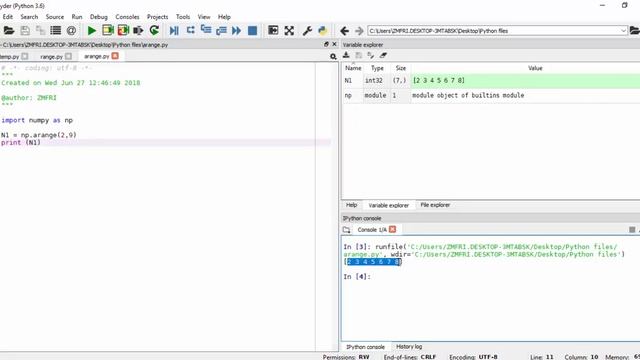Step into function in debugger
The image size is (640, 360).
[206, 31]
